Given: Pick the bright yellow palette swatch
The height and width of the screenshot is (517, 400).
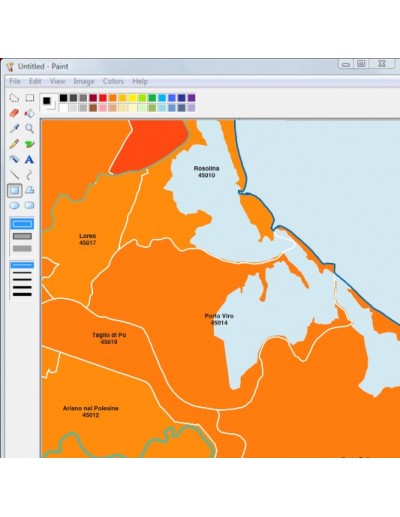Looking at the screenshot, I should click(132, 98).
